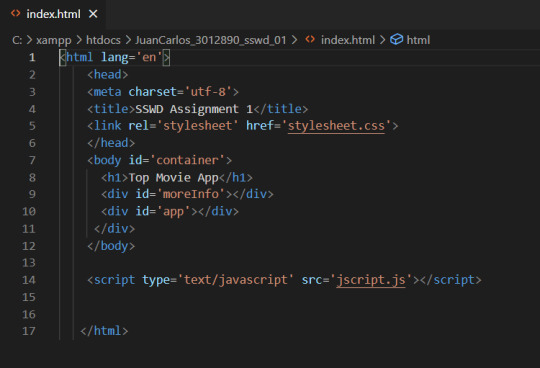Expand the chevron after xampp
The width and height of the screenshot is (540, 368).
coord(79,40)
